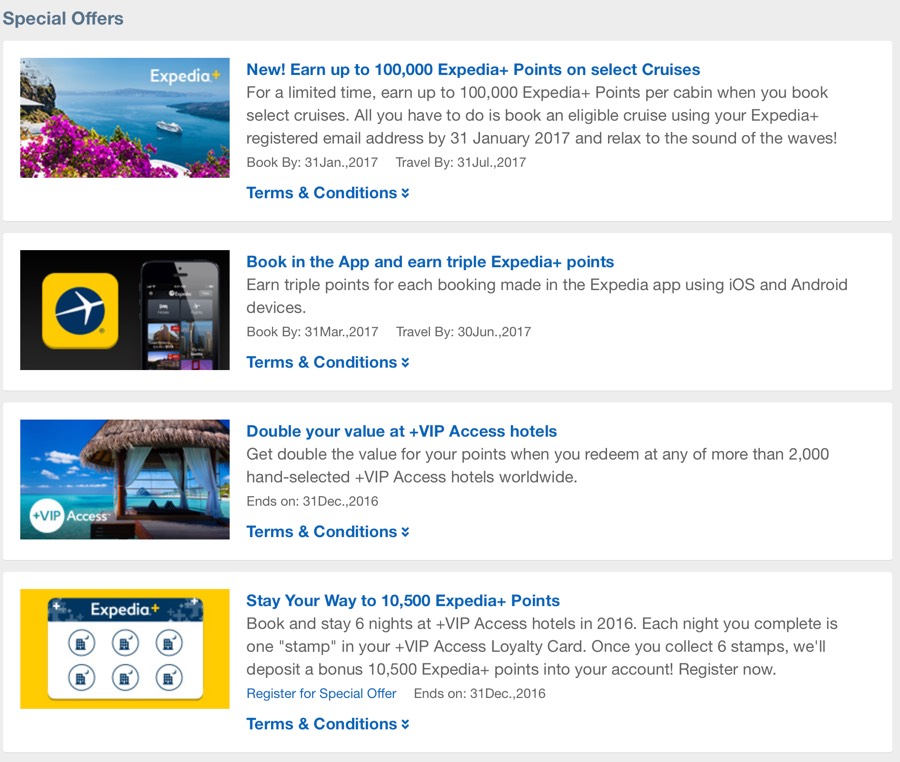Open the Double your value +VIP Access title

click(401, 431)
